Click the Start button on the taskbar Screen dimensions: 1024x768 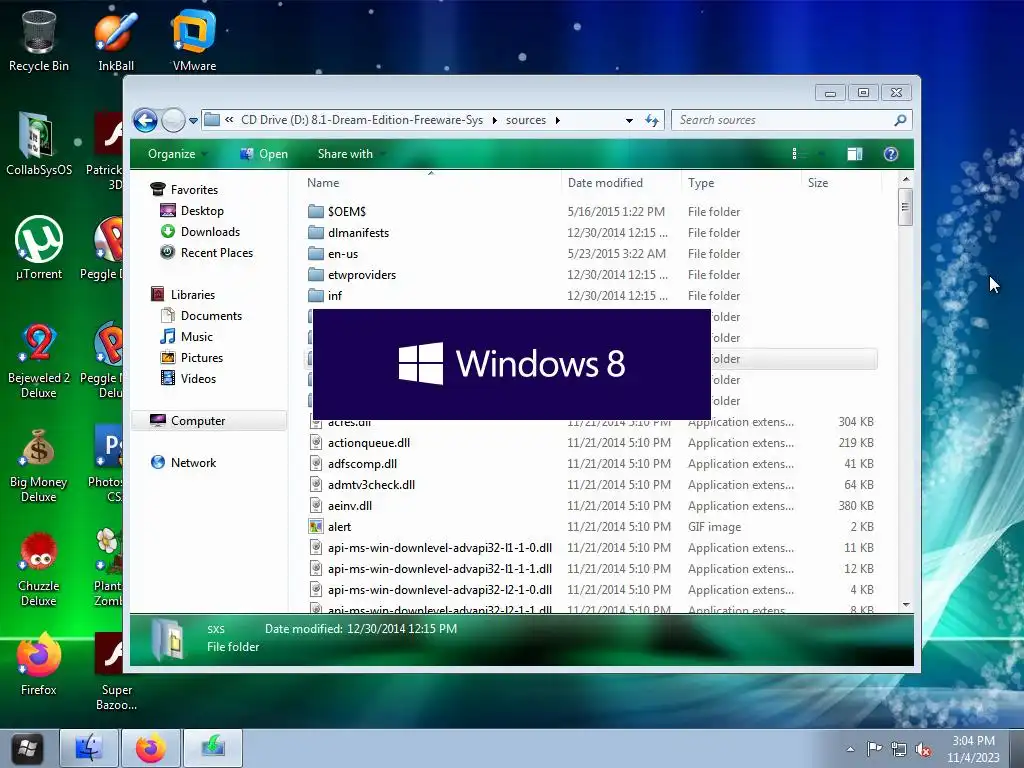pos(27,748)
